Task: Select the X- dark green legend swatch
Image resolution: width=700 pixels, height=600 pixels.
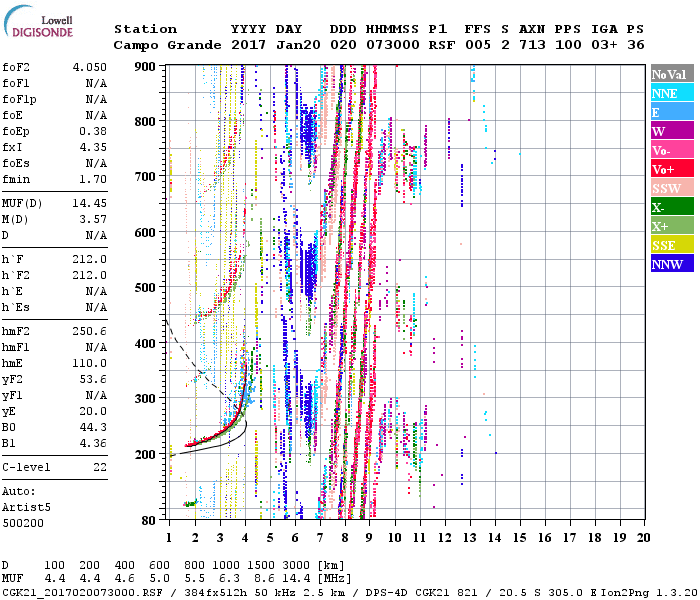Action: (x=672, y=207)
